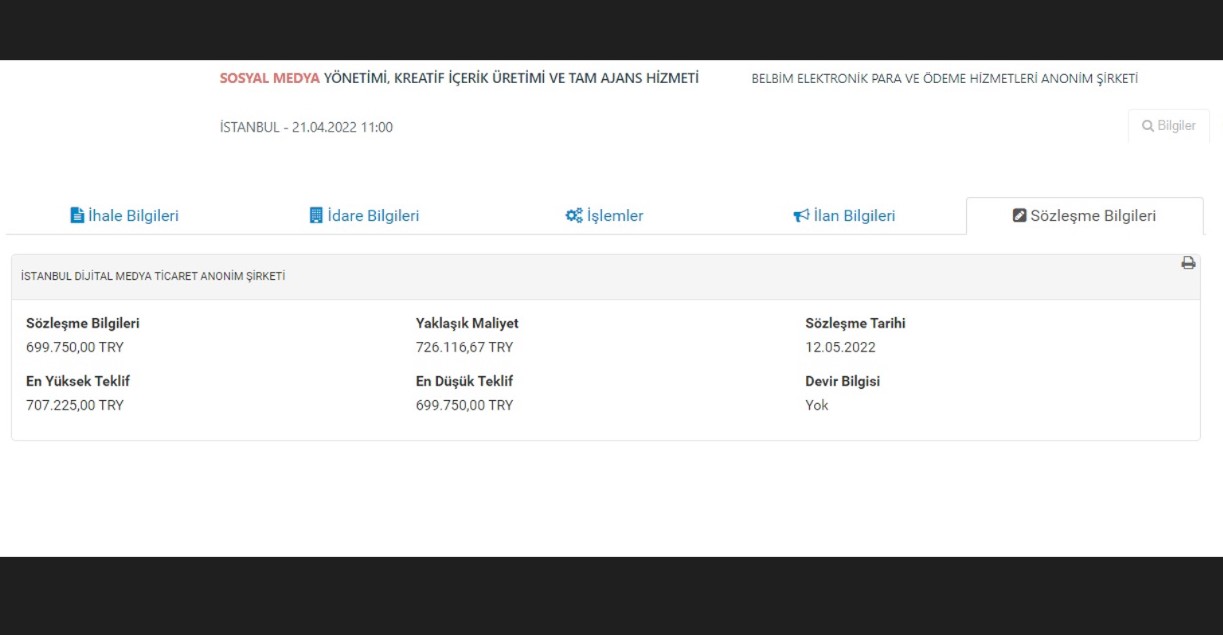Switch to the İdare Bilgileri tab
Screen dimensions: 1223x635
click(x=373, y=216)
